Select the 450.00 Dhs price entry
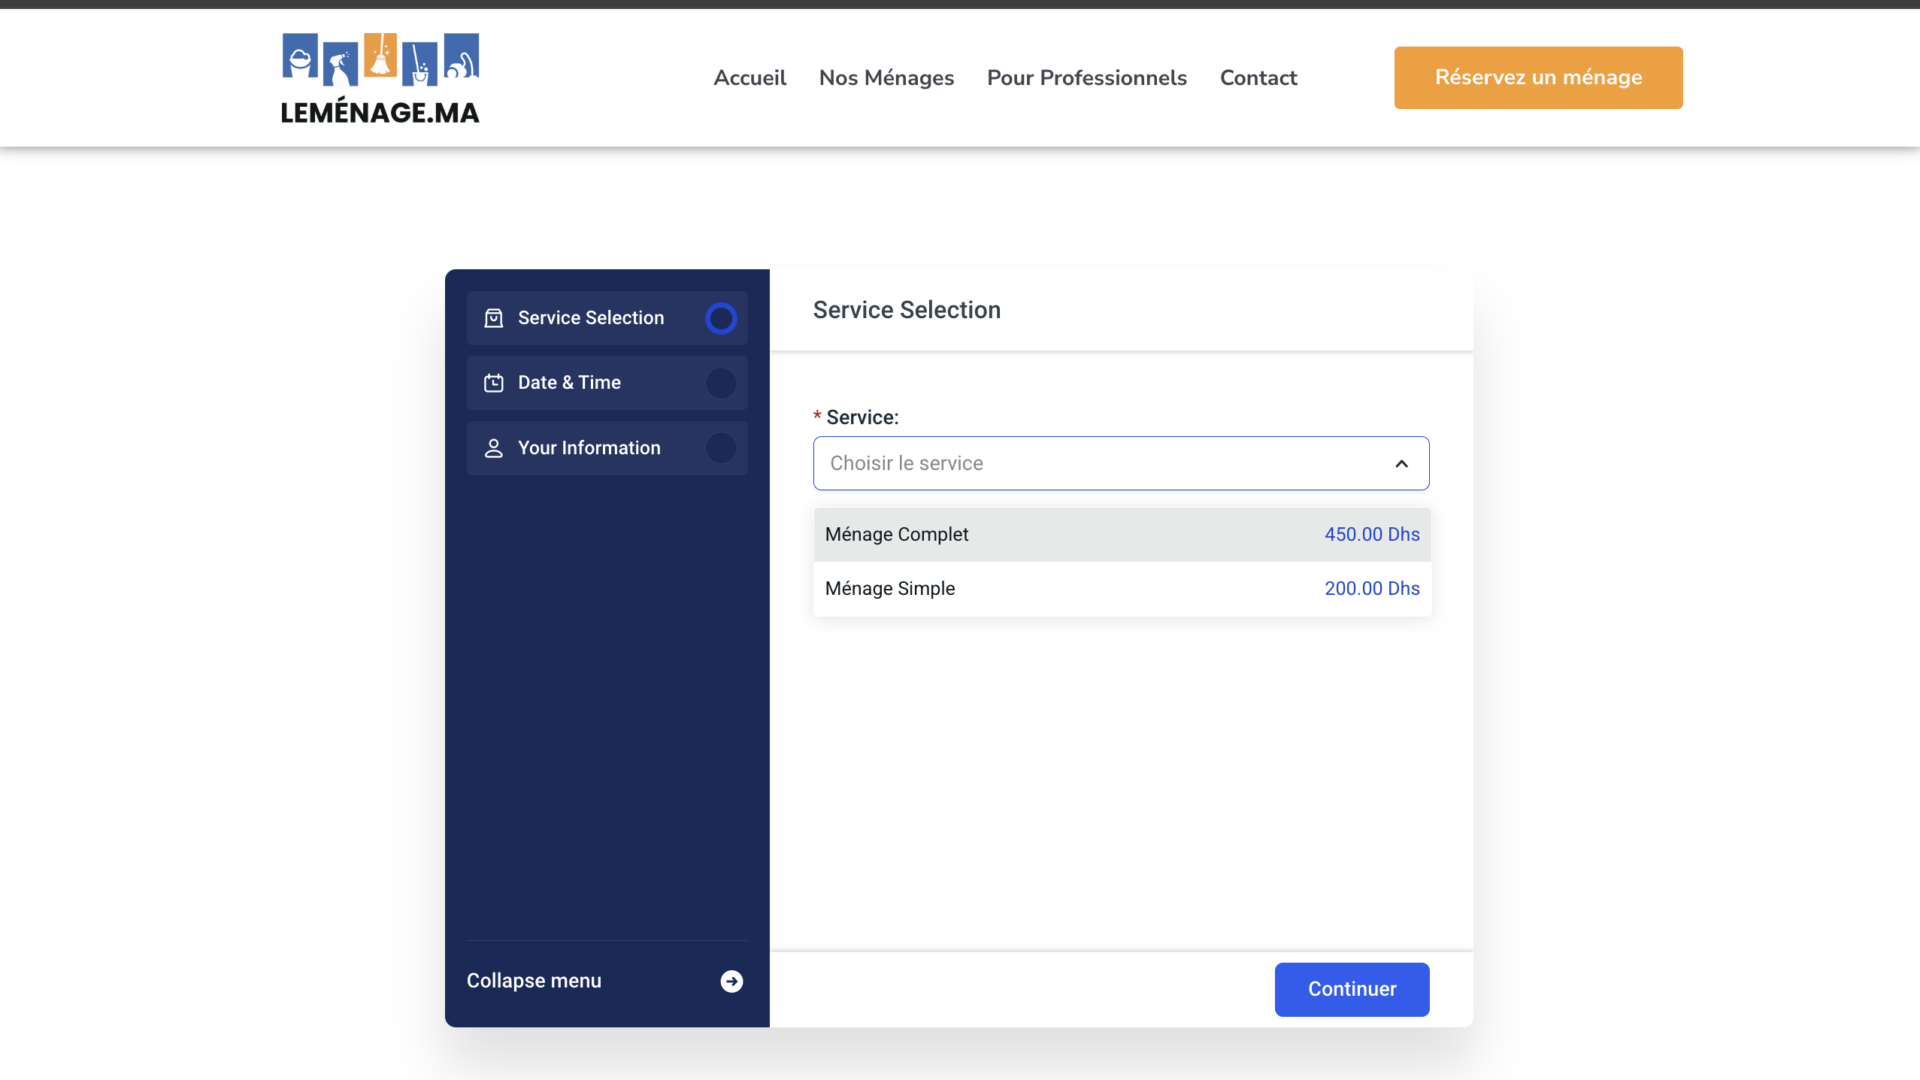This screenshot has height=1080, width=1920. click(x=1372, y=534)
